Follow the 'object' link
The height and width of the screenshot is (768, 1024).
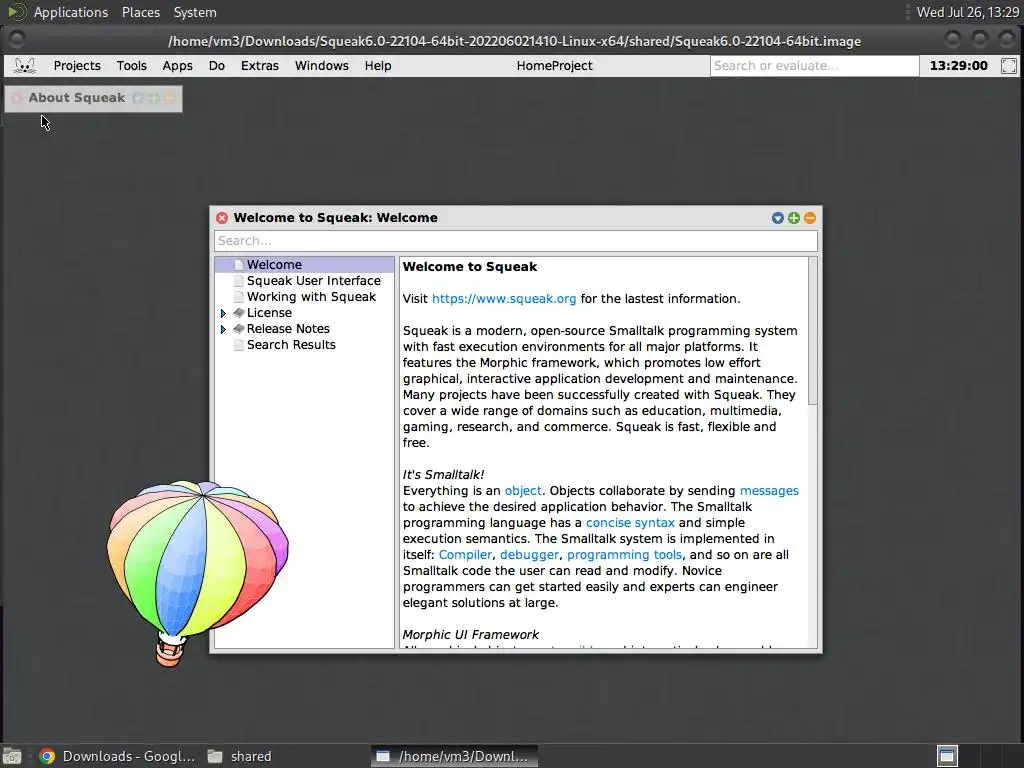point(523,490)
